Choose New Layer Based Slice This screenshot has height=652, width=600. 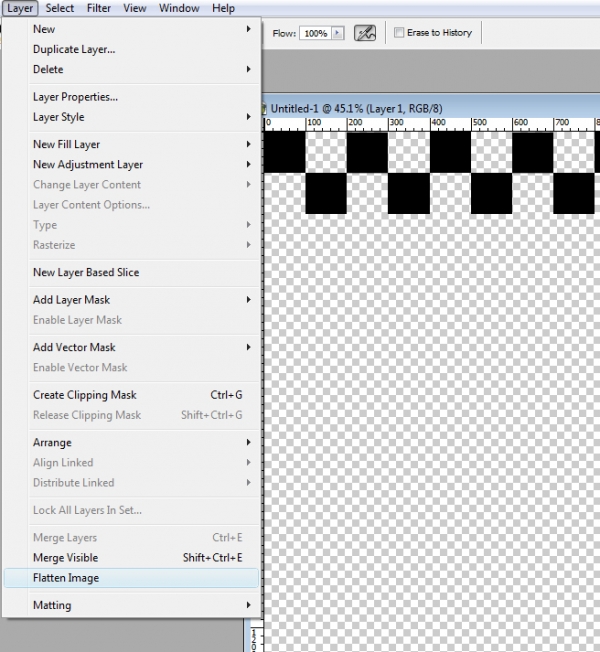click(x=131, y=272)
